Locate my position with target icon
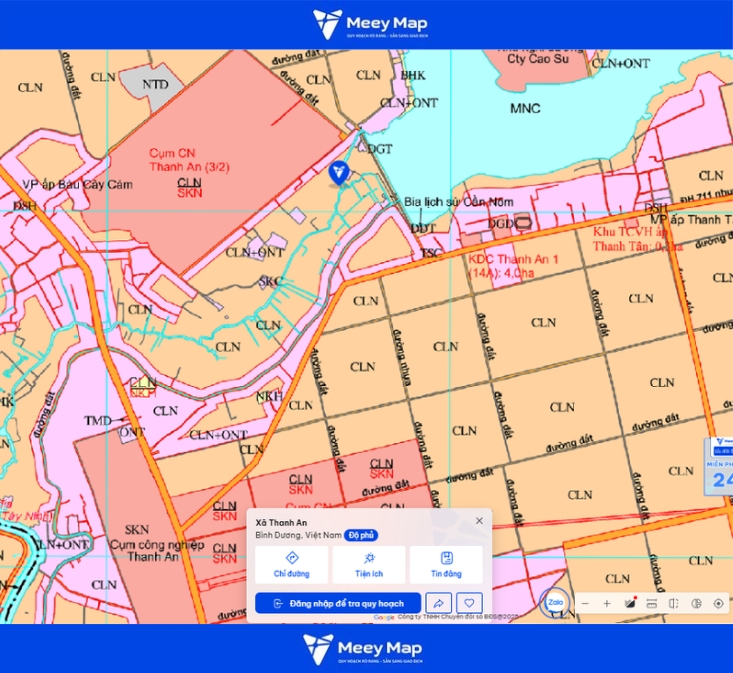 pyautogui.click(x=719, y=603)
